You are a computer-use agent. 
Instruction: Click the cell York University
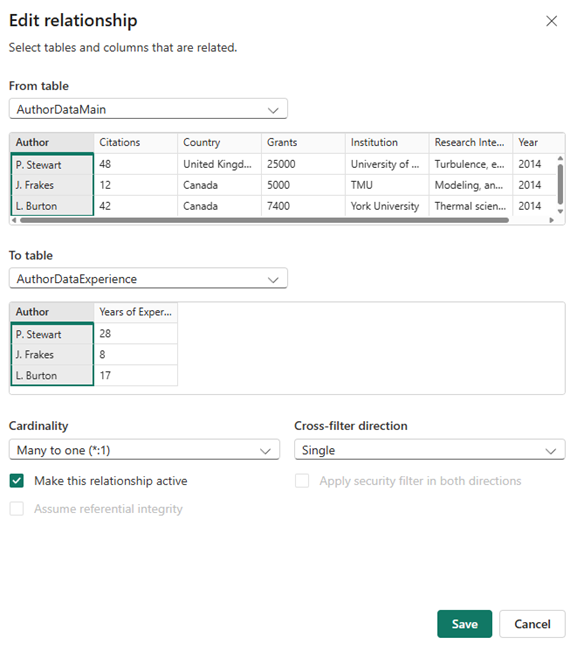point(387,206)
